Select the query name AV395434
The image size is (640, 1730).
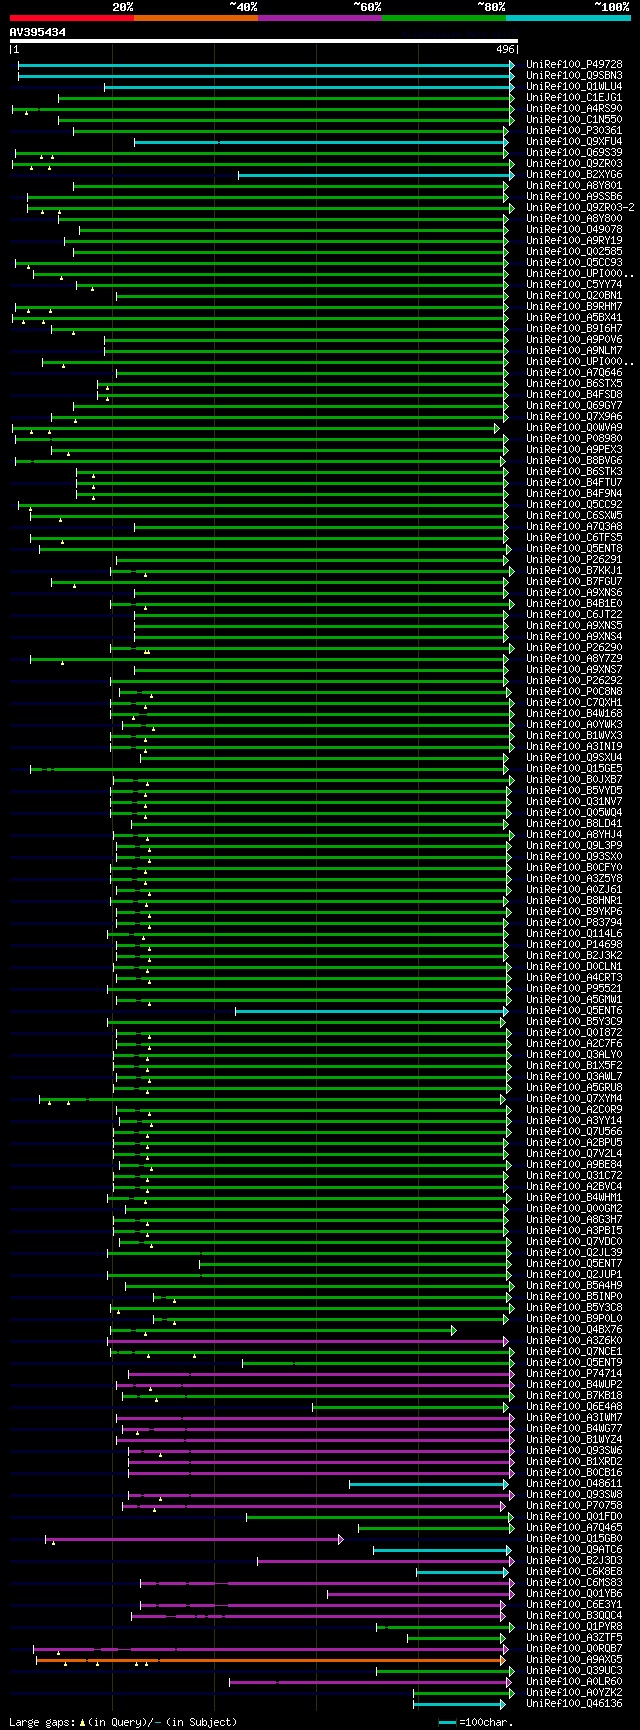pyautogui.click(x=38, y=32)
